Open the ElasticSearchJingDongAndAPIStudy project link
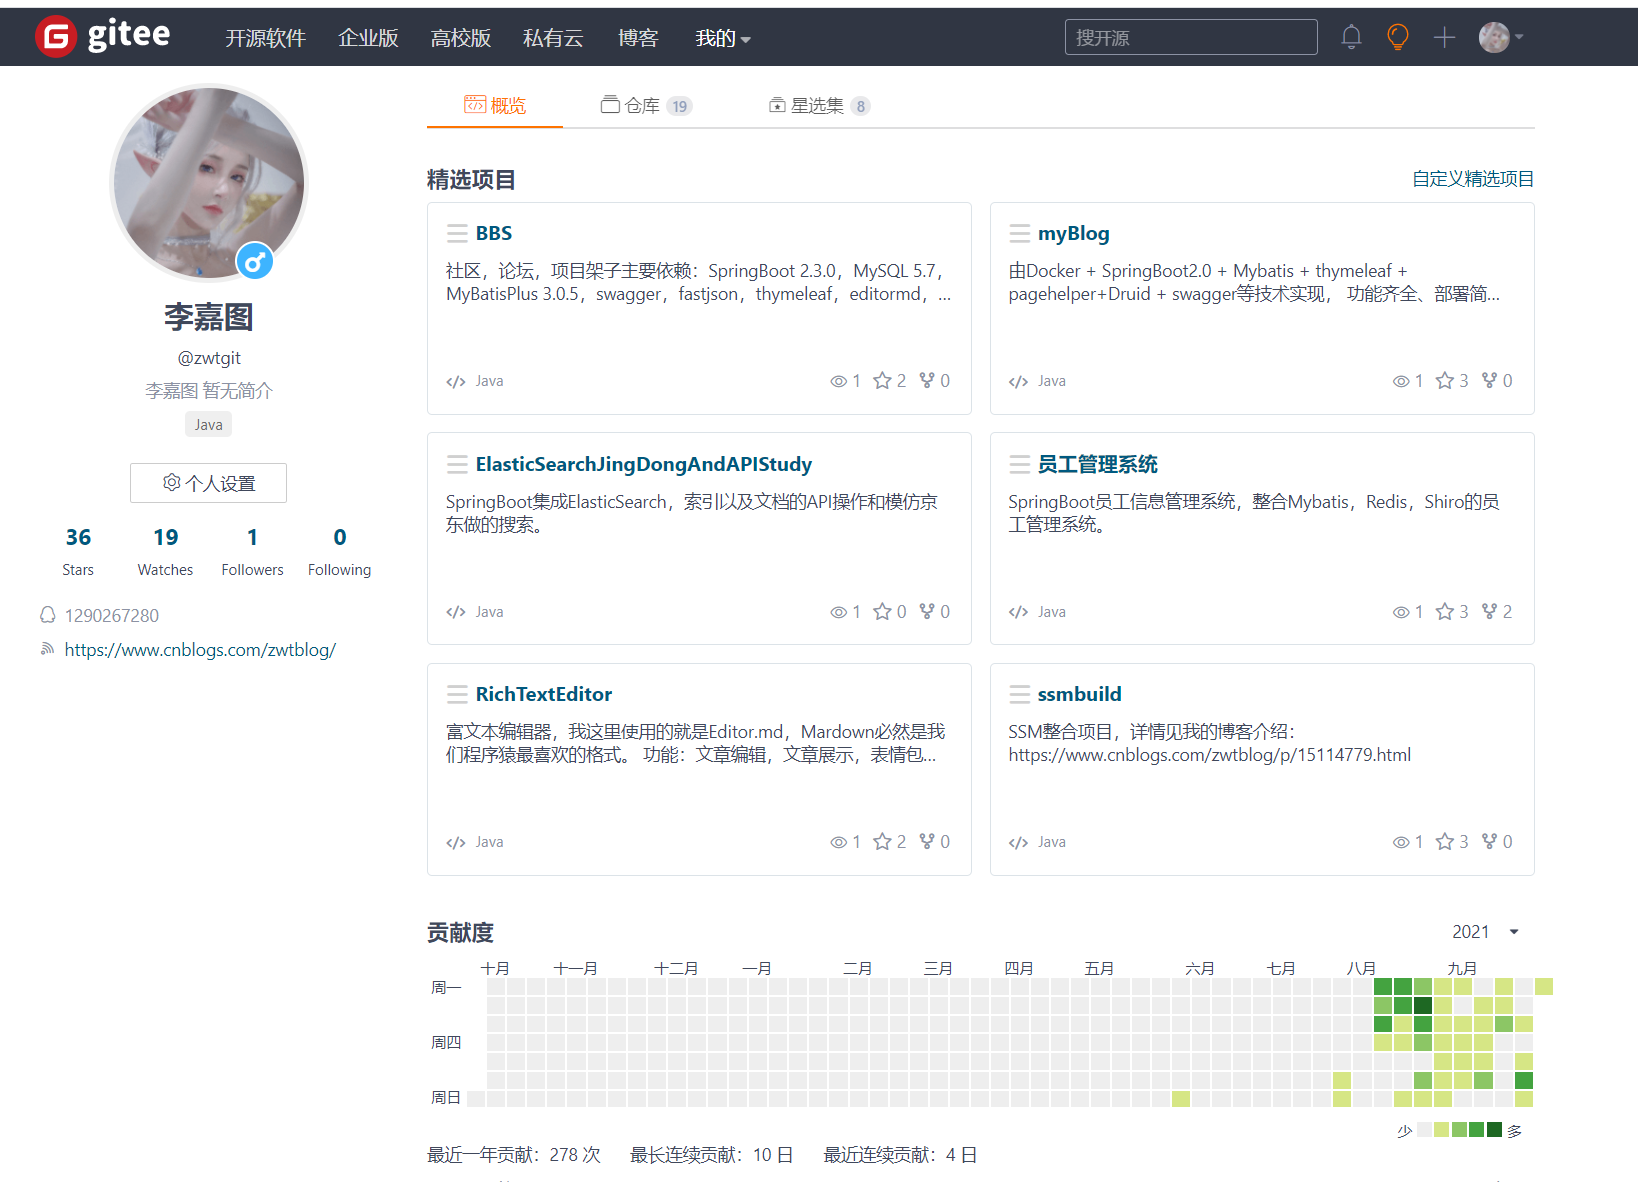 [644, 464]
